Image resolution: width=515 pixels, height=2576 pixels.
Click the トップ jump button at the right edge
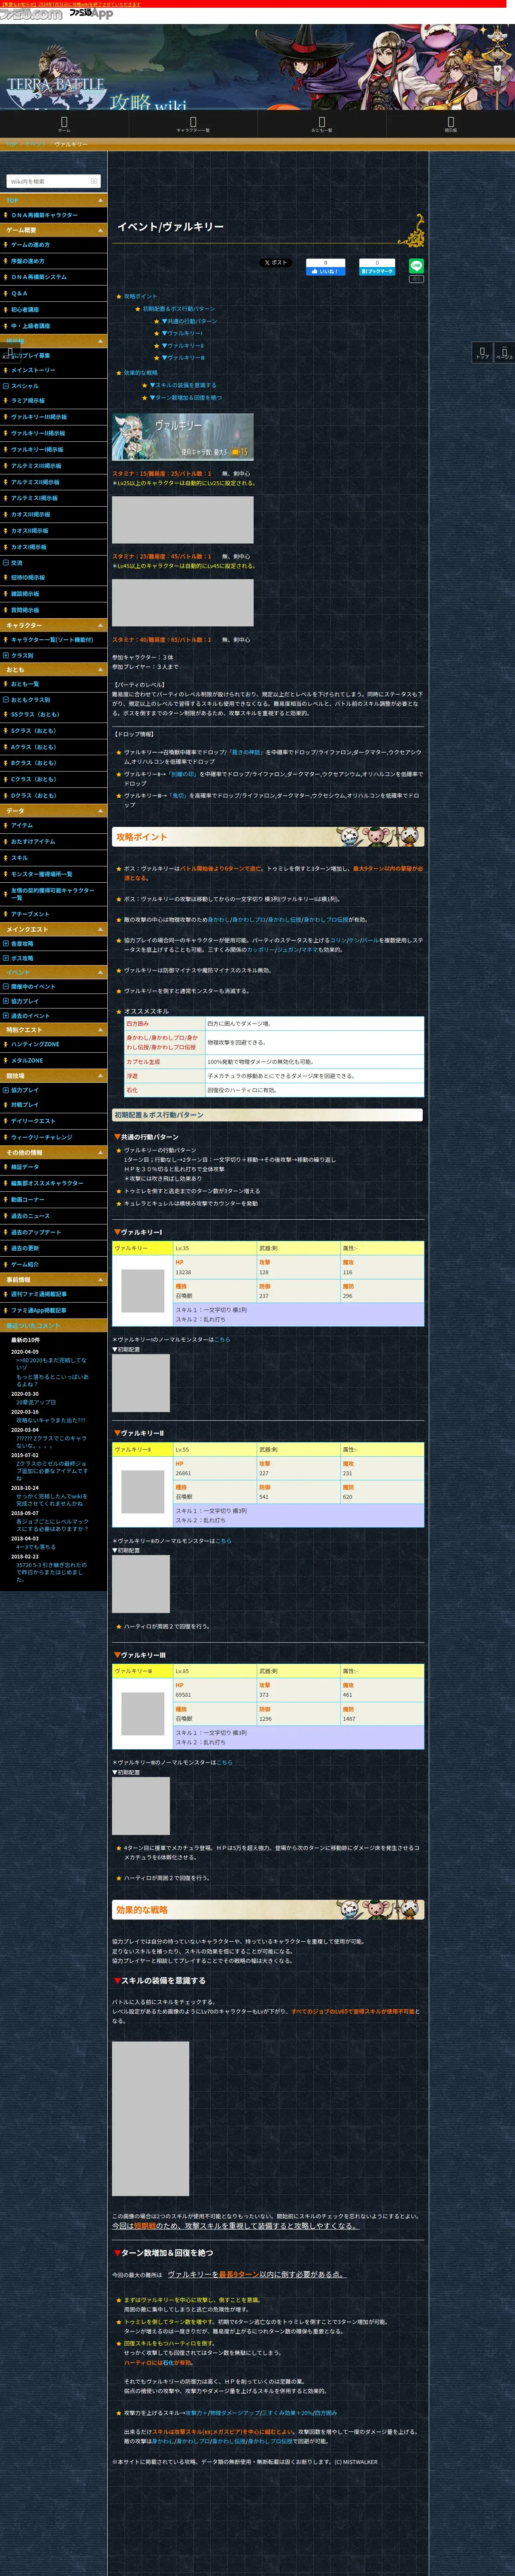pos(482,353)
